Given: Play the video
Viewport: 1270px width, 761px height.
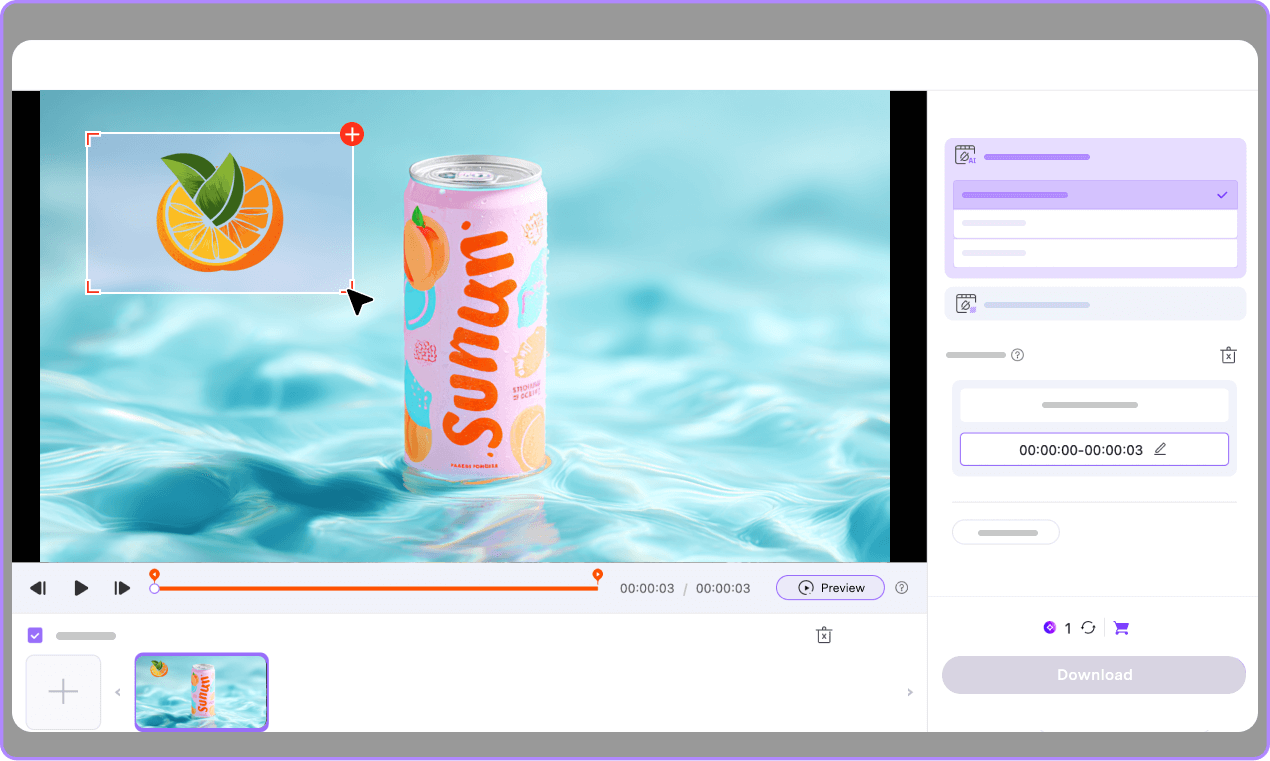Looking at the screenshot, I should [x=81, y=588].
